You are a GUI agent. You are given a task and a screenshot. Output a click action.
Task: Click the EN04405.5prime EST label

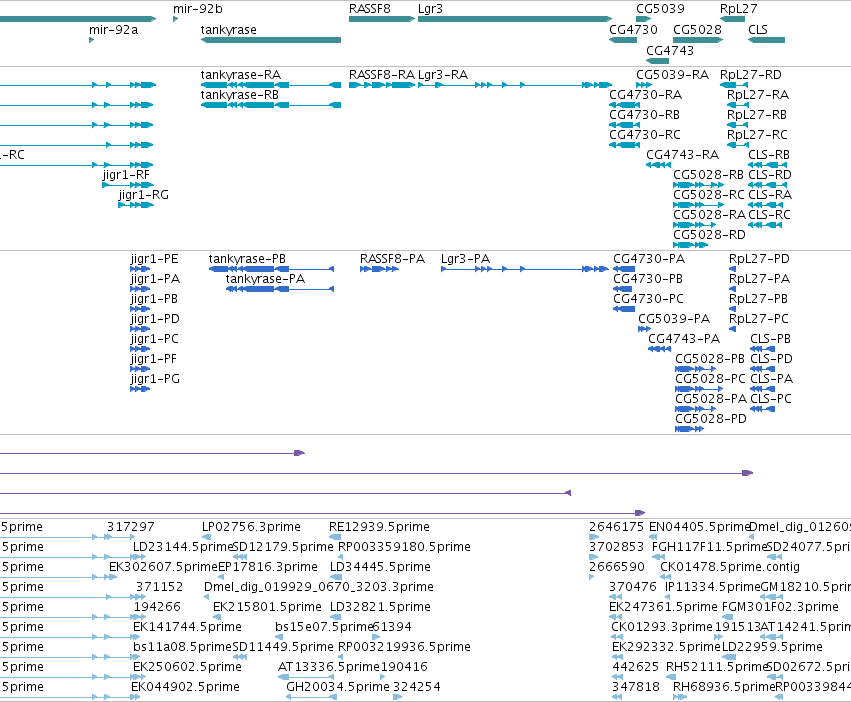click(x=700, y=527)
